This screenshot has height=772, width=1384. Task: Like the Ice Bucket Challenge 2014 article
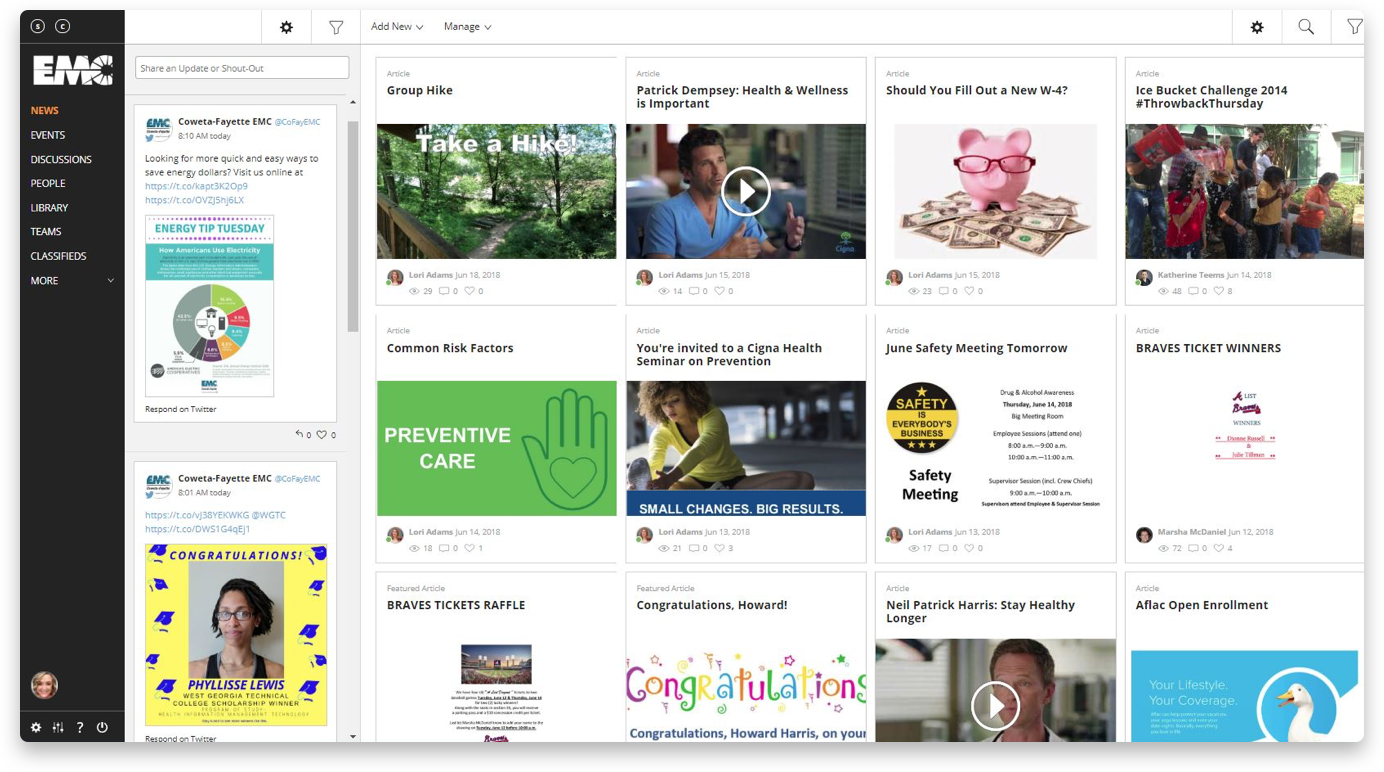coord(1218,291)
